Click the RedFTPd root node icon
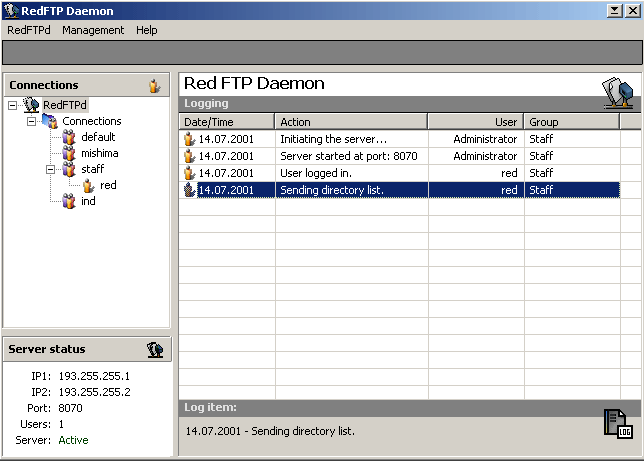The height and width of the screenshot is (461, 644). coord(31,105)
